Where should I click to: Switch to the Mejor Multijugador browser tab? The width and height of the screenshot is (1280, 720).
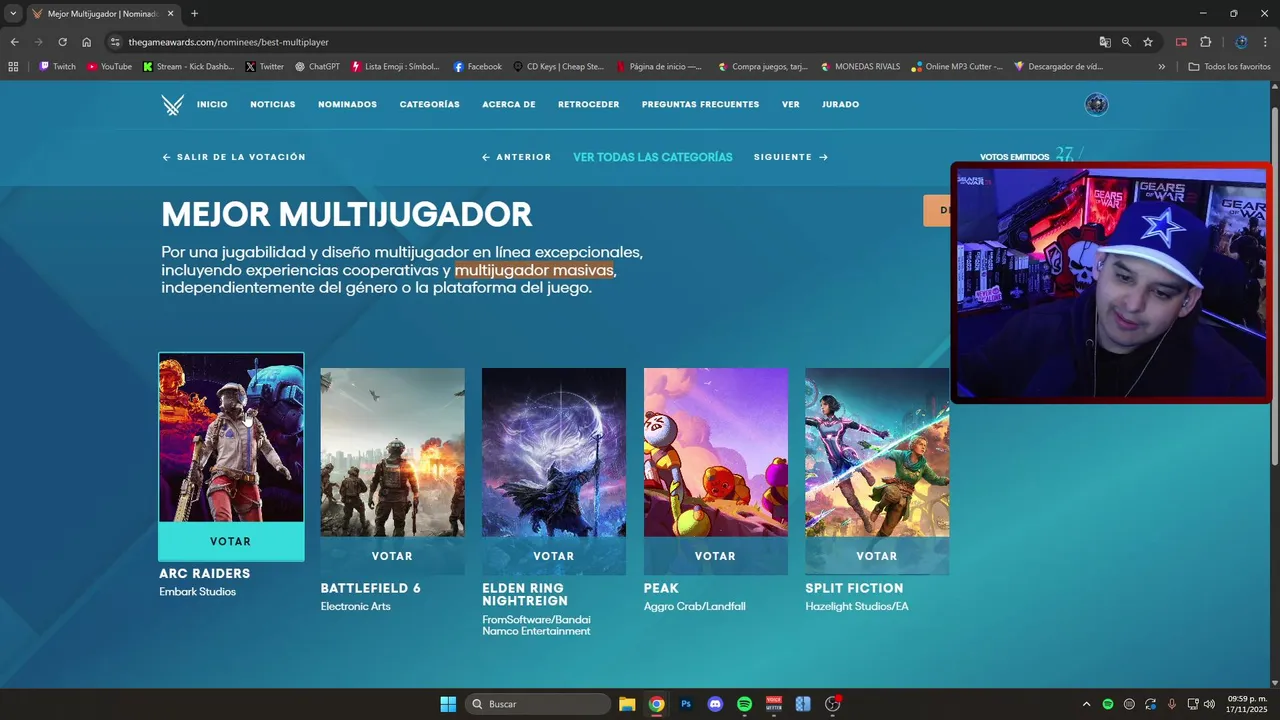tap(102, 14)
